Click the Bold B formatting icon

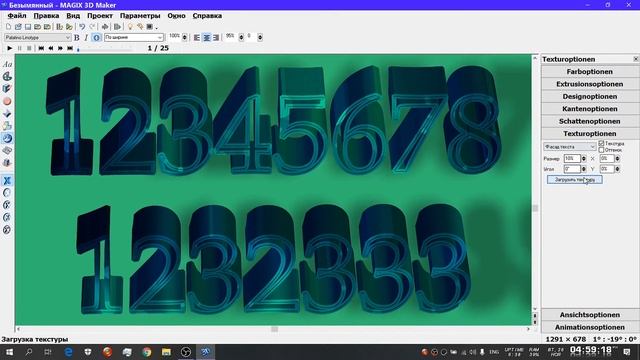click(x=76, y=38)
